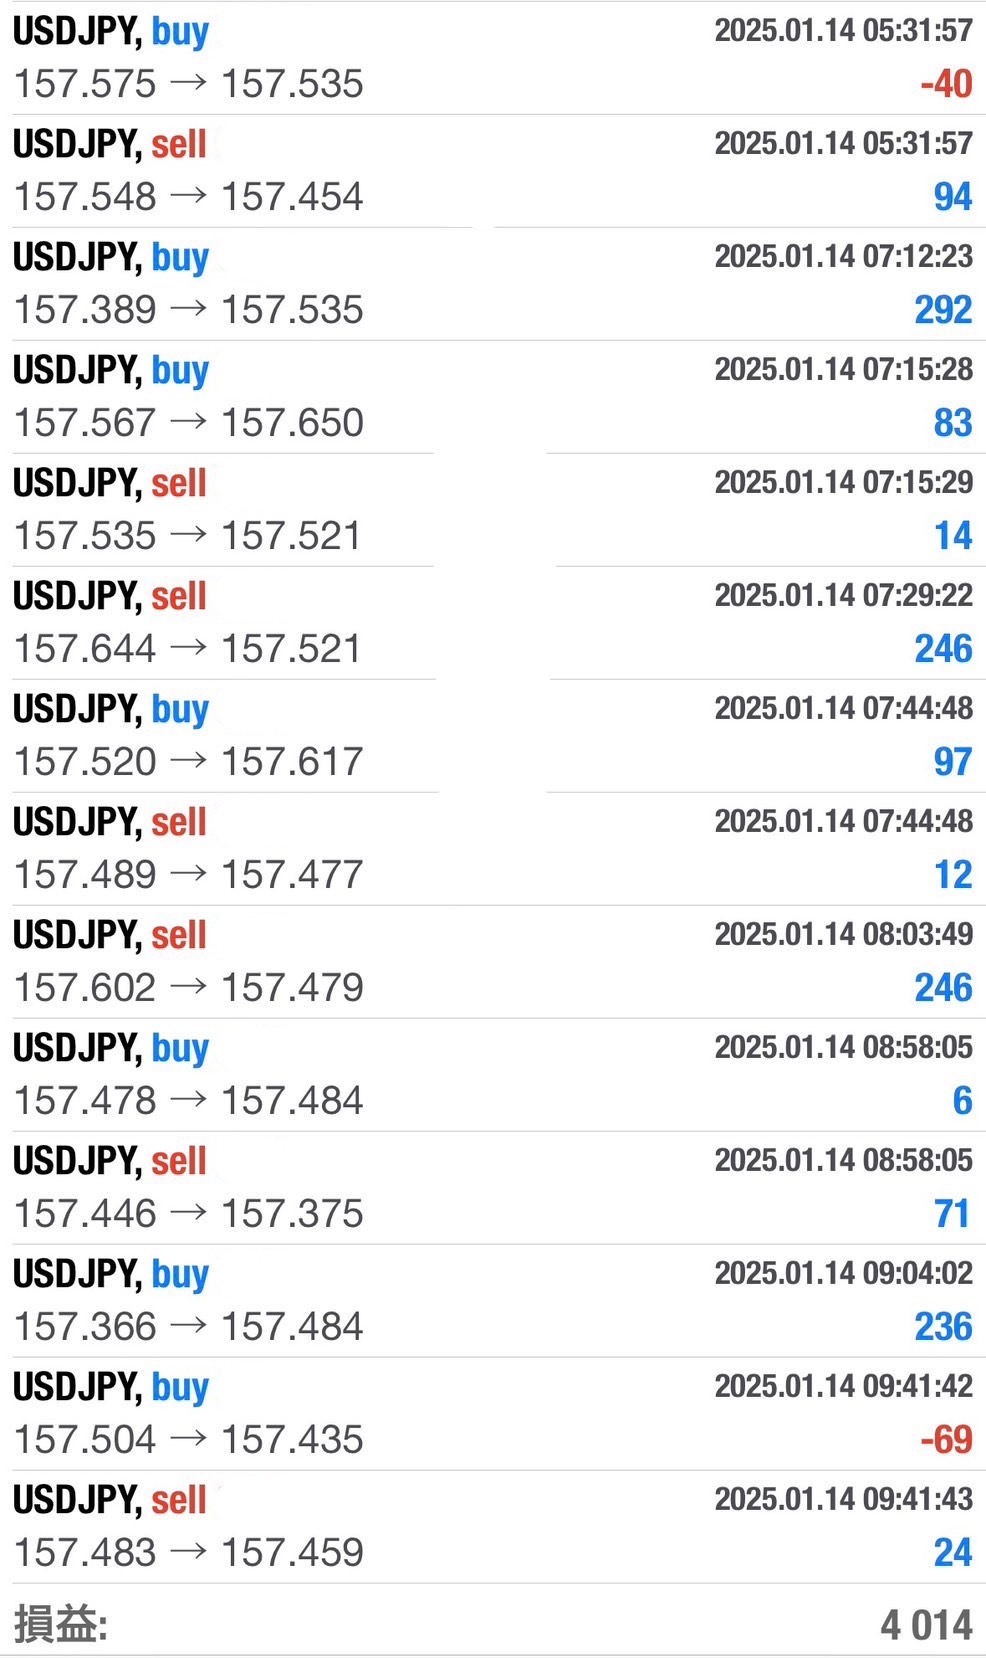This screenshot has height=1658, width=986.
Task: Tap the 2025.01.14 07:12:23 timestamp
Action: [x=842, y=256]
